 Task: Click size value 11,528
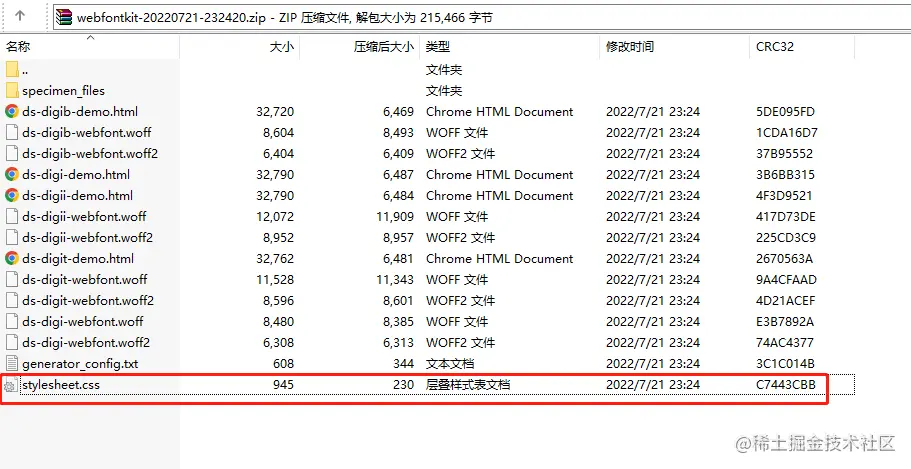coord(275,280)
